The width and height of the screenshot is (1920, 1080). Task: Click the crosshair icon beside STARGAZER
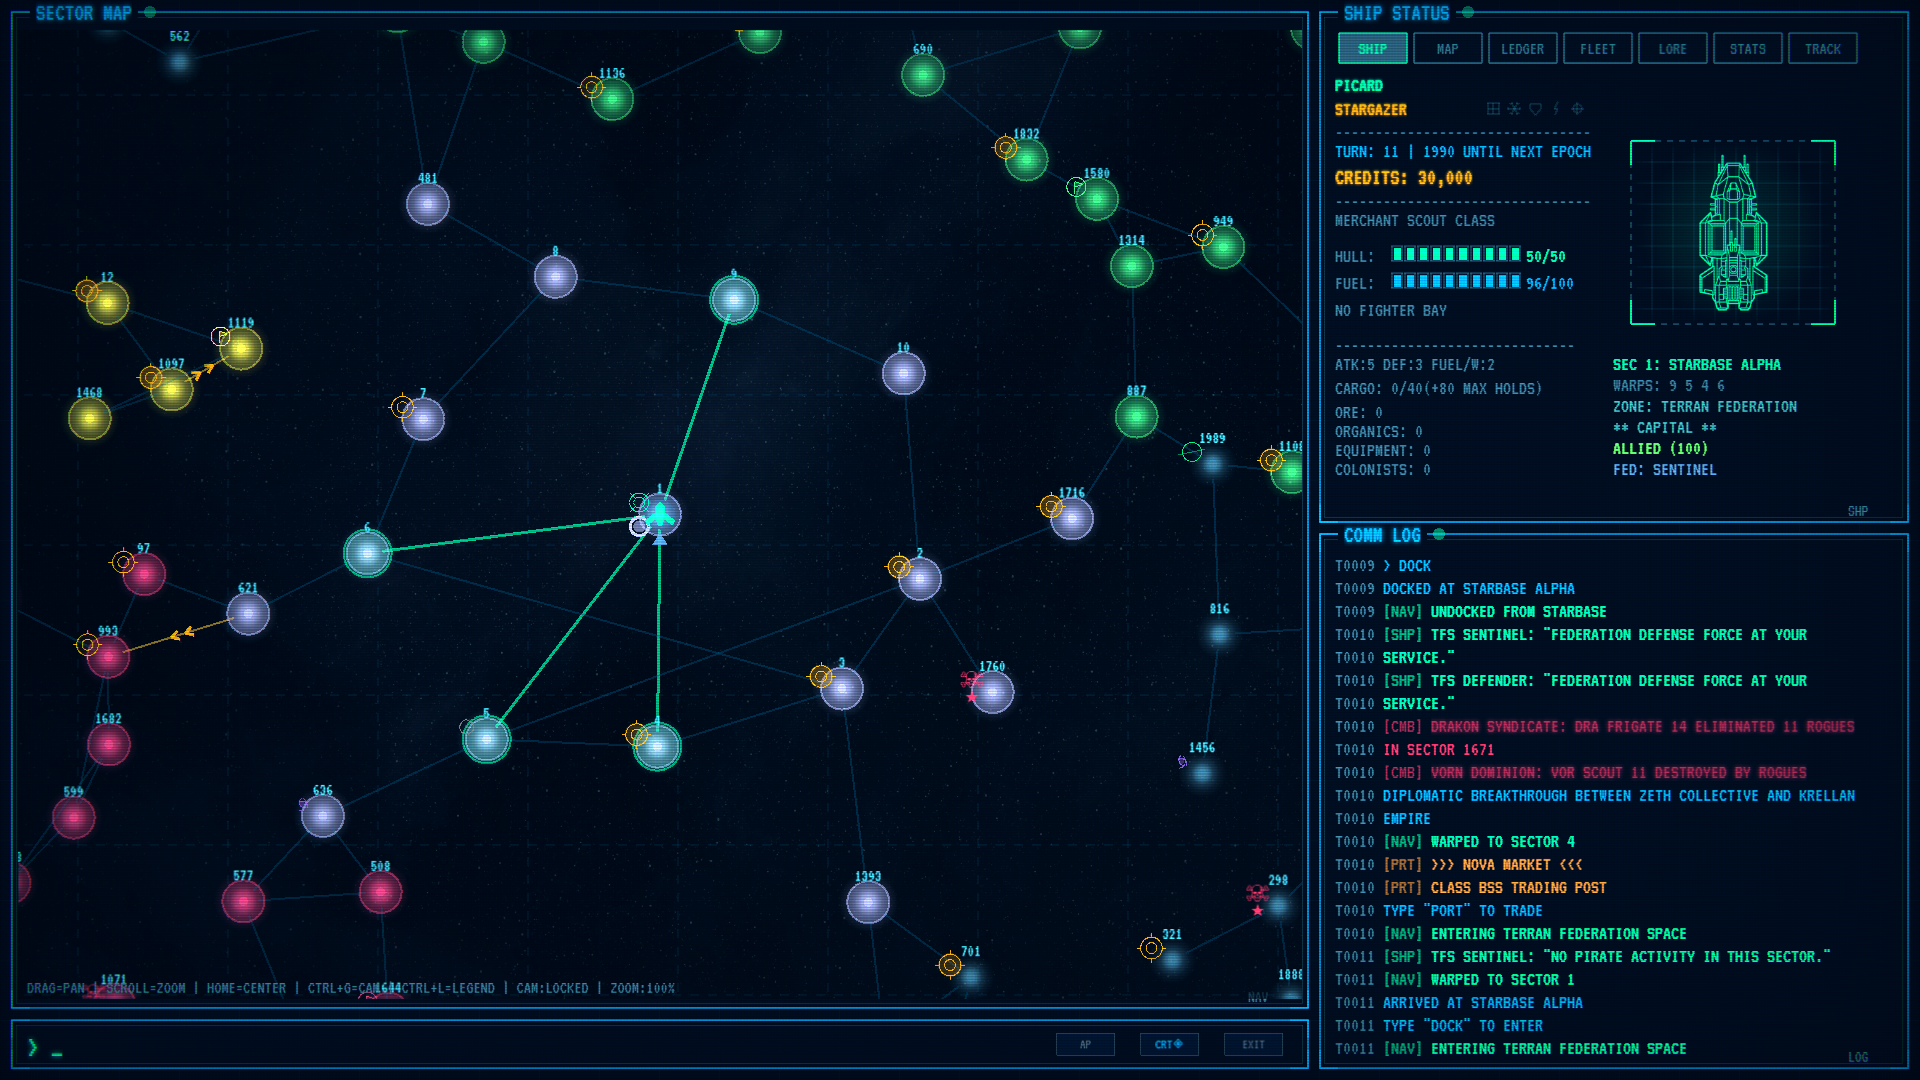click(1577, 109)
